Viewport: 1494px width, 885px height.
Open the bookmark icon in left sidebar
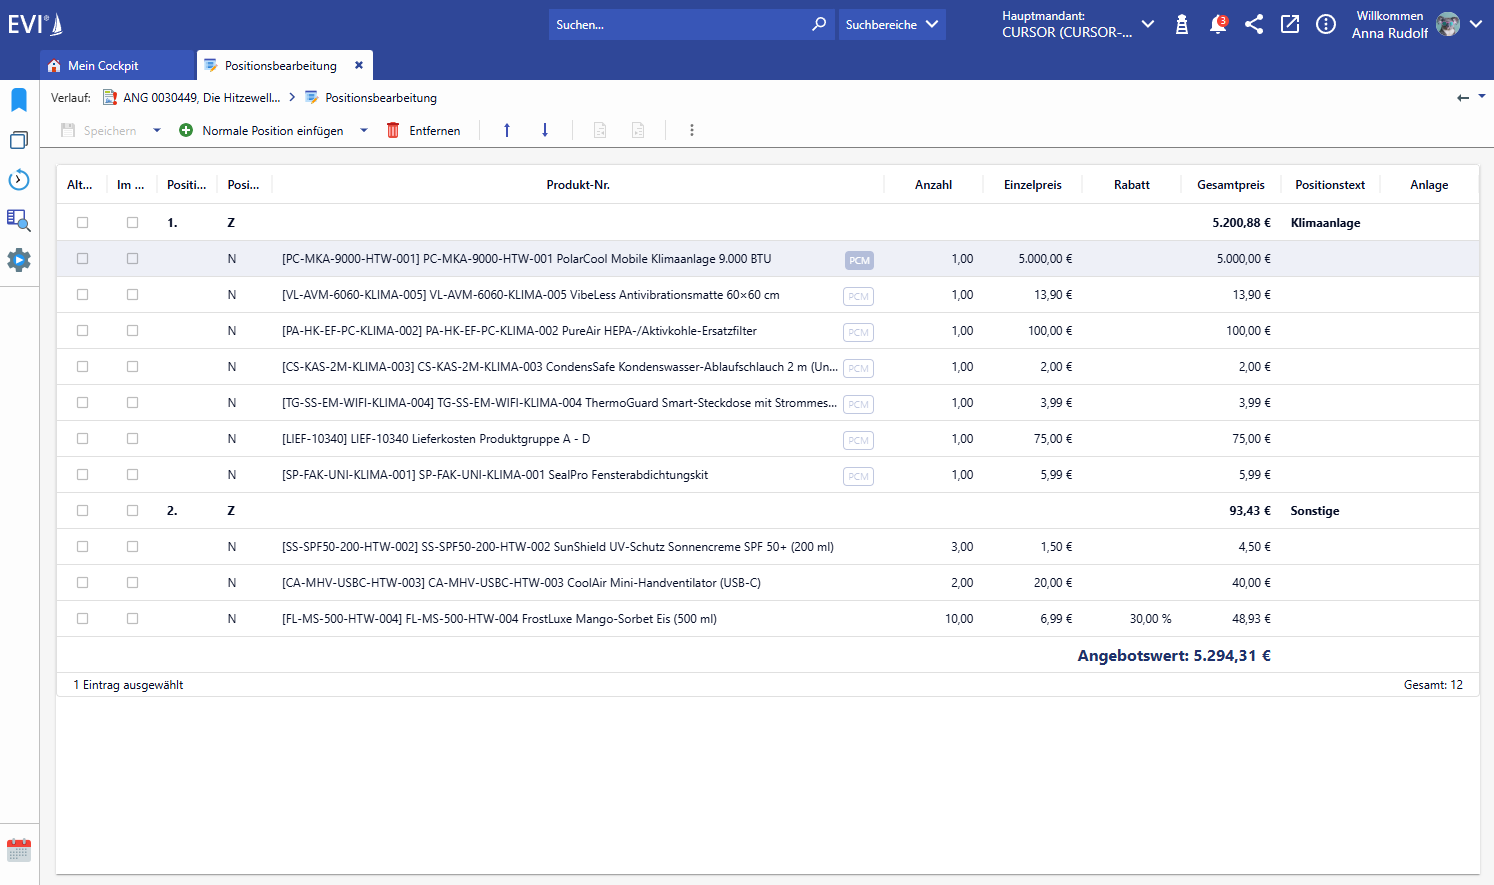[19, 100]
